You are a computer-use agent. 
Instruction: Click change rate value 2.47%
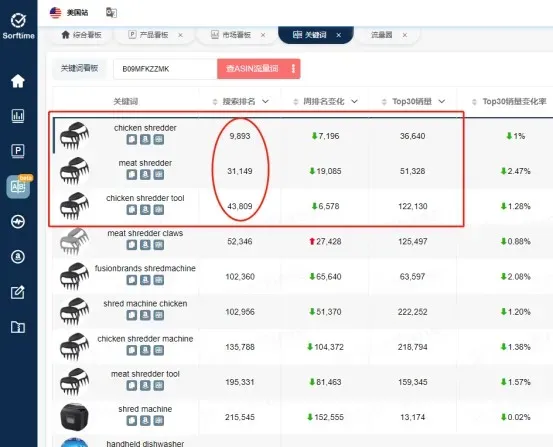(518, 171)
